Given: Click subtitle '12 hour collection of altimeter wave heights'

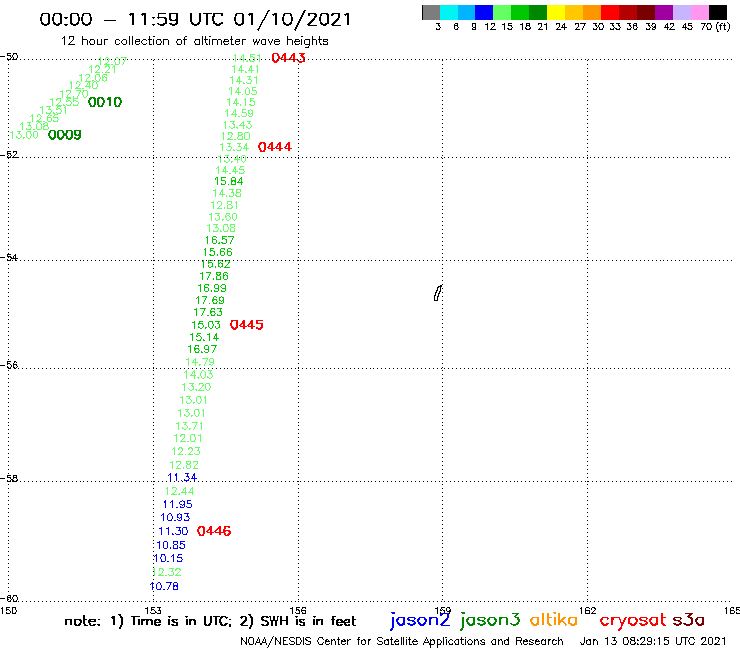Looking at the screenshot, I should (194, 41).
